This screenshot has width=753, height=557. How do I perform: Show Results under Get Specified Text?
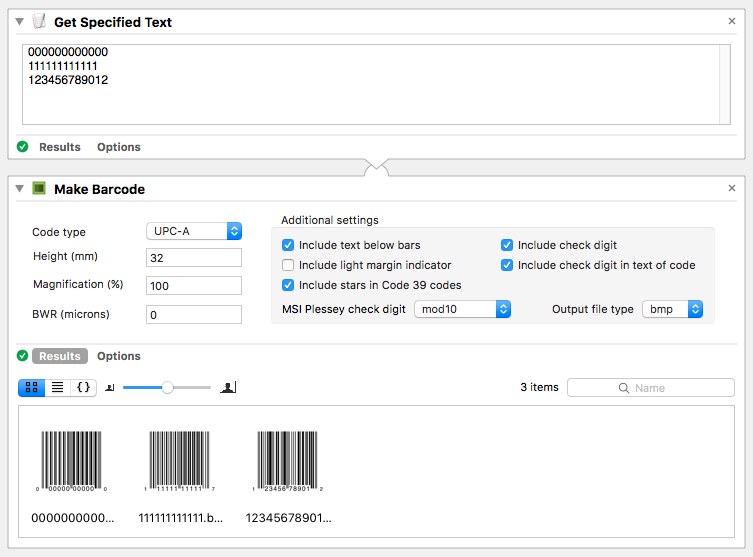(59, 147)
